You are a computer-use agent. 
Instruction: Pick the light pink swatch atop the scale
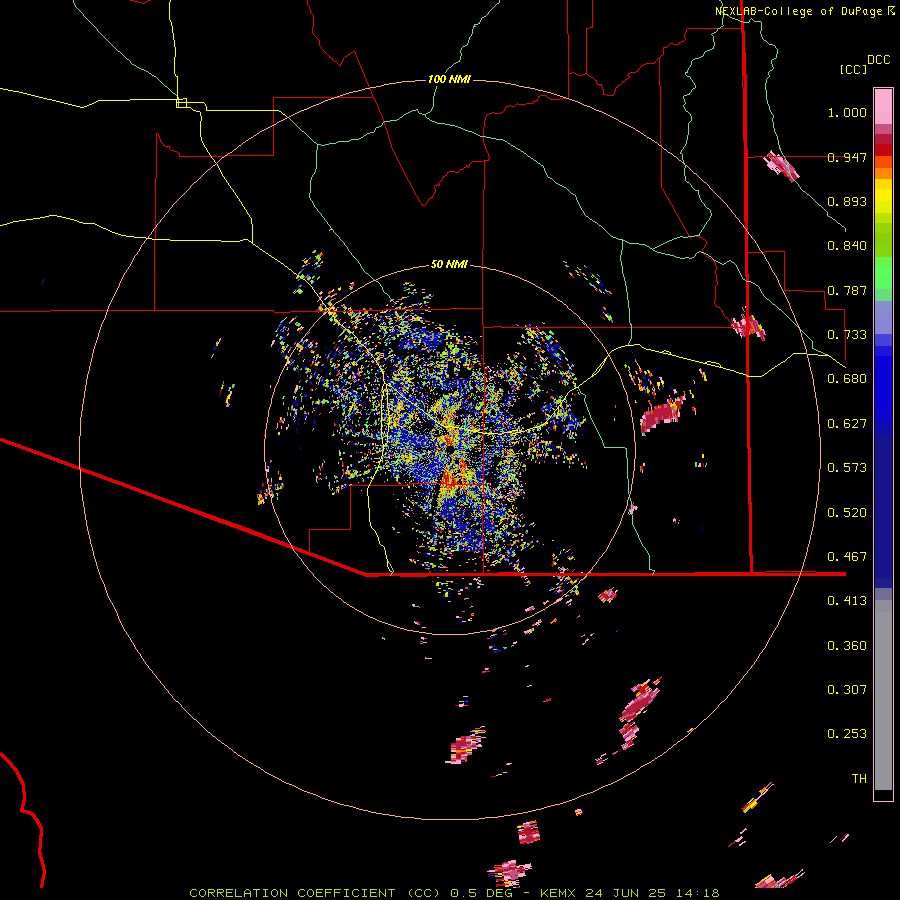point(883,107)
